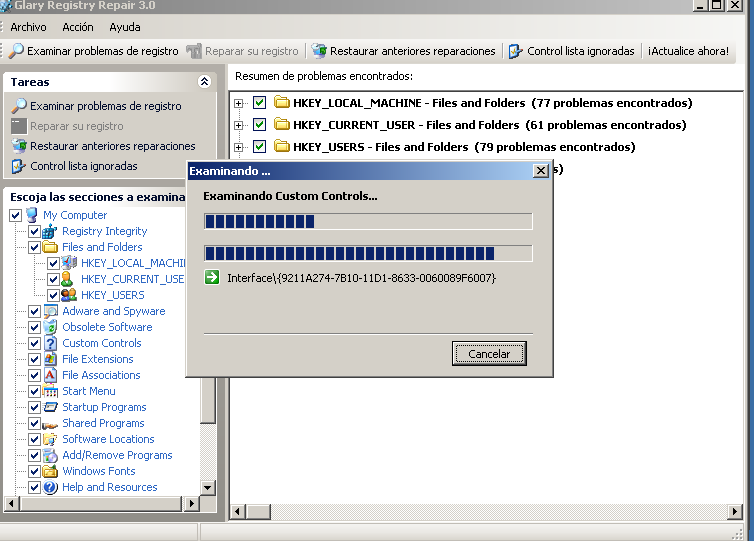
Task: Click results pane scroll right arrow
Action: click(734, 511)
